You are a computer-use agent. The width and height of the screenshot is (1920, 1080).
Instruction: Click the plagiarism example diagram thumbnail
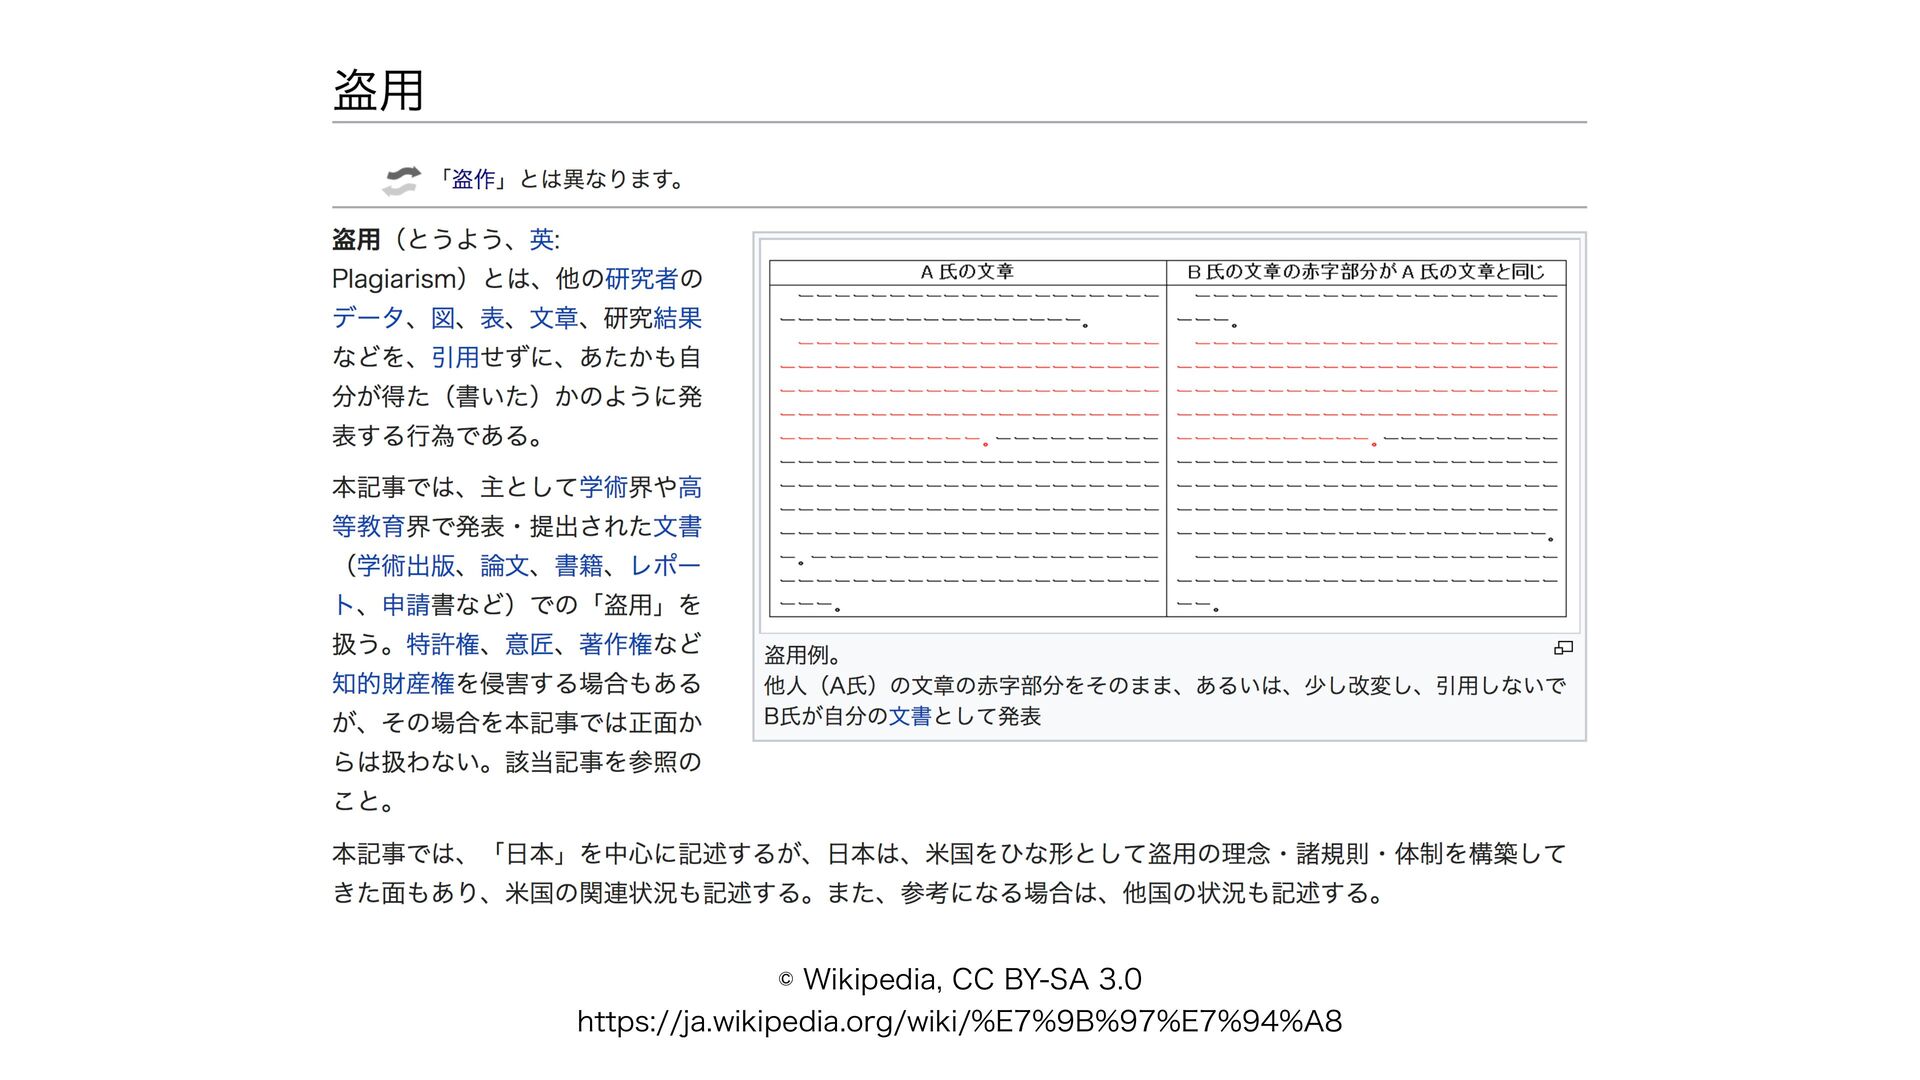point(1167,438)
